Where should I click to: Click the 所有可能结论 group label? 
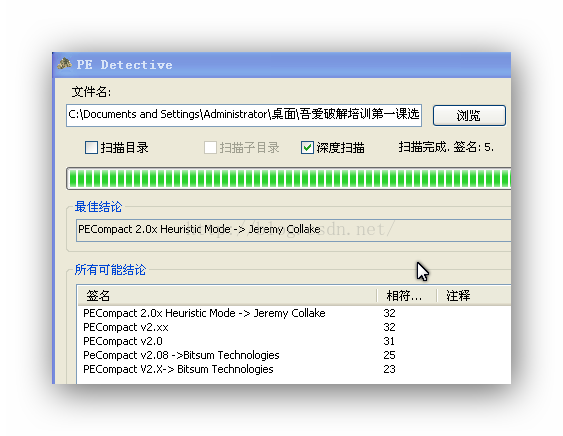click(x=110, y=270)
